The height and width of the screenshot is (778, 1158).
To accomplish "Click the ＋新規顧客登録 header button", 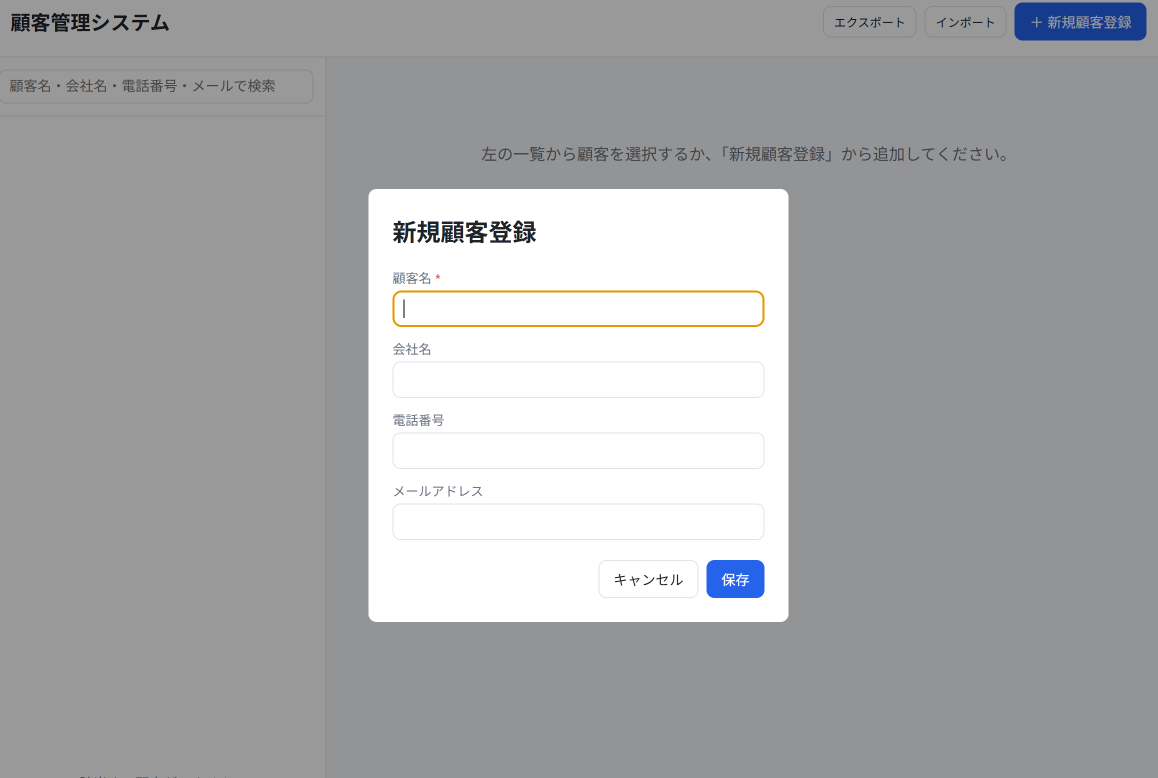I will click(x=1080, y=22).
